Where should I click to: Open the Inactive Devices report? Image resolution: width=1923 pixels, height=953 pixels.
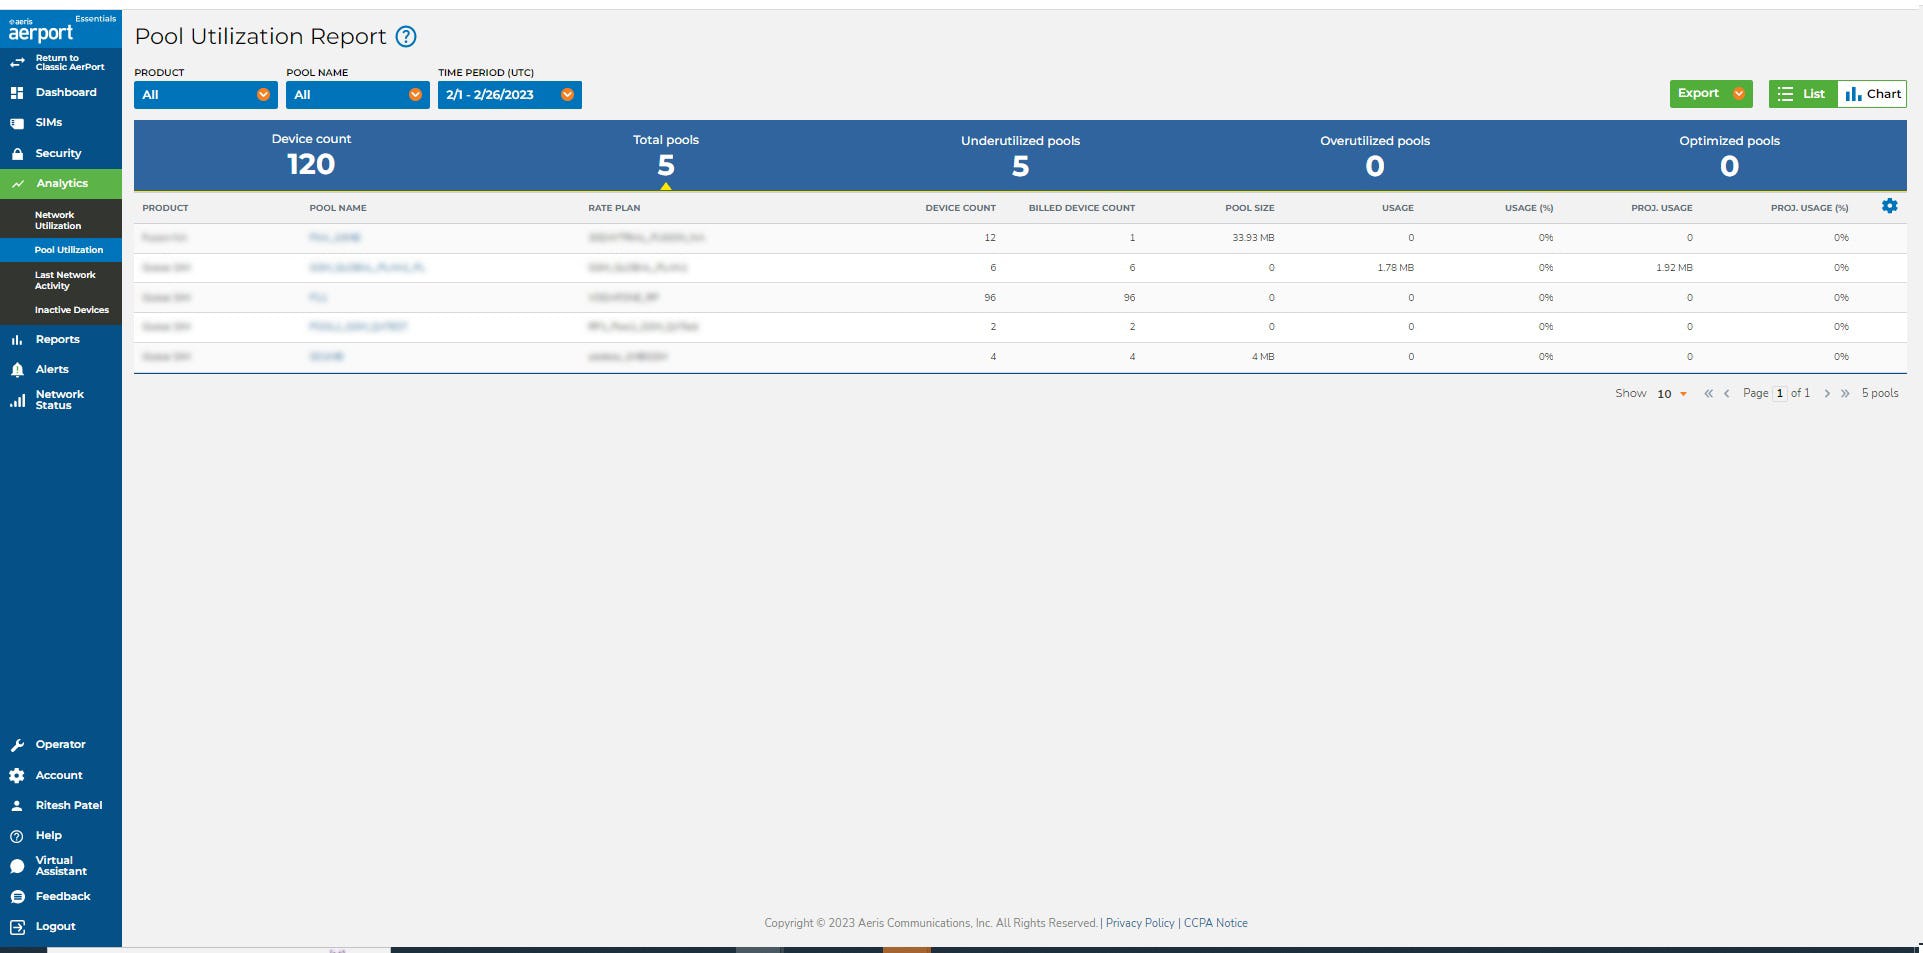pyautogui.click(x=70, y=309)
